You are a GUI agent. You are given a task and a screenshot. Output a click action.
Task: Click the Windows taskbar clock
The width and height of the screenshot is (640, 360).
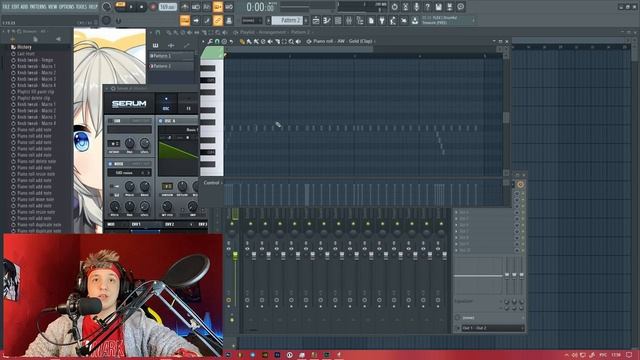coord(616,355)
